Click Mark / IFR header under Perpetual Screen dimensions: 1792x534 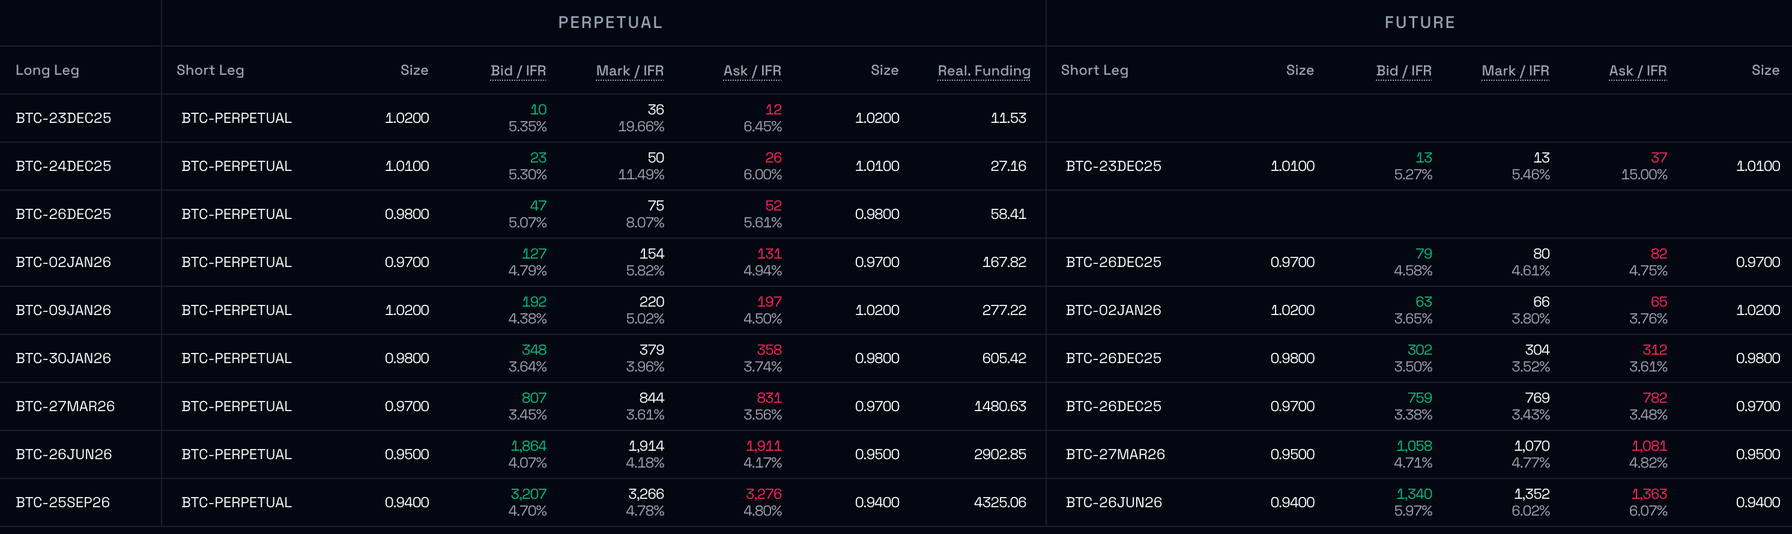(629, 70)
